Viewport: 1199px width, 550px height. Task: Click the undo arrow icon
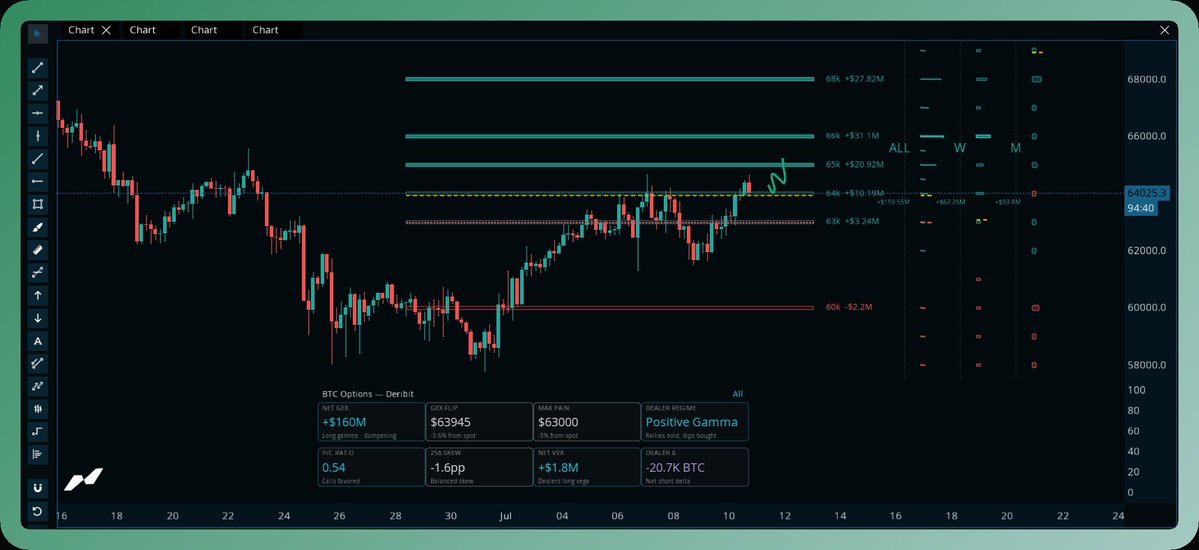tap(37, 510)
